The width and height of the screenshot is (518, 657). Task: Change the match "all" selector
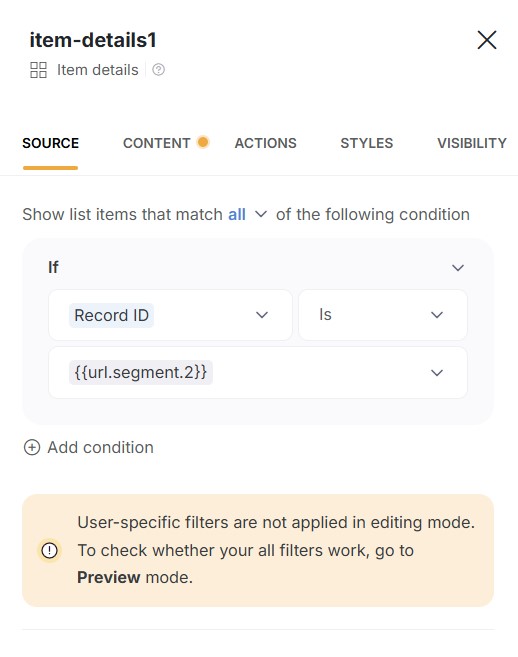coord(247,215)
